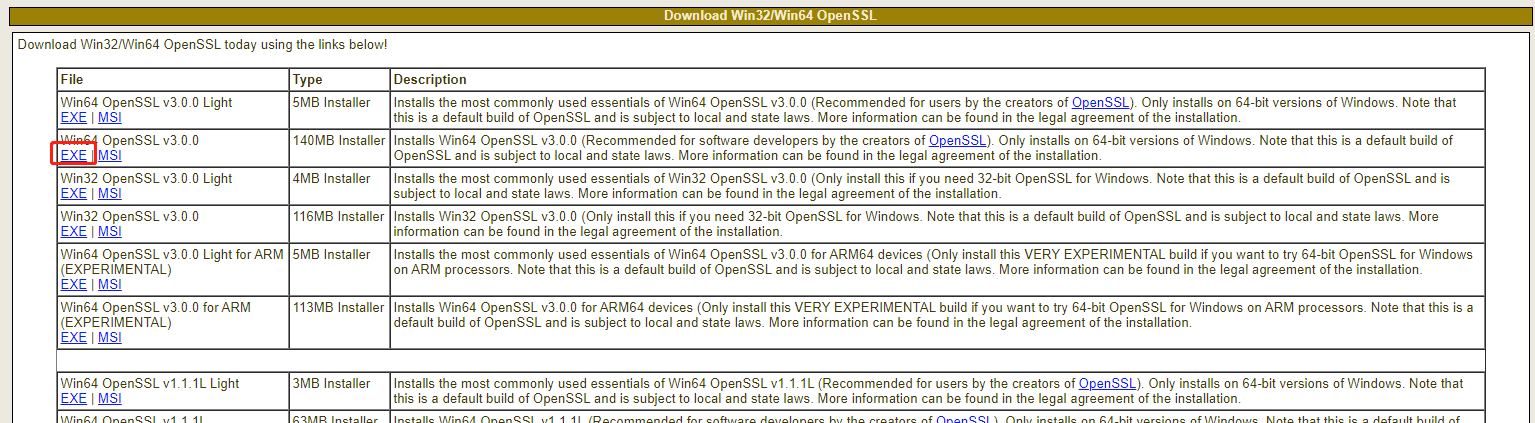Get the 116MB Win32 OpenSSL v3.0.0 MSI
The image size is (1535, 423).
click(110, 232)
